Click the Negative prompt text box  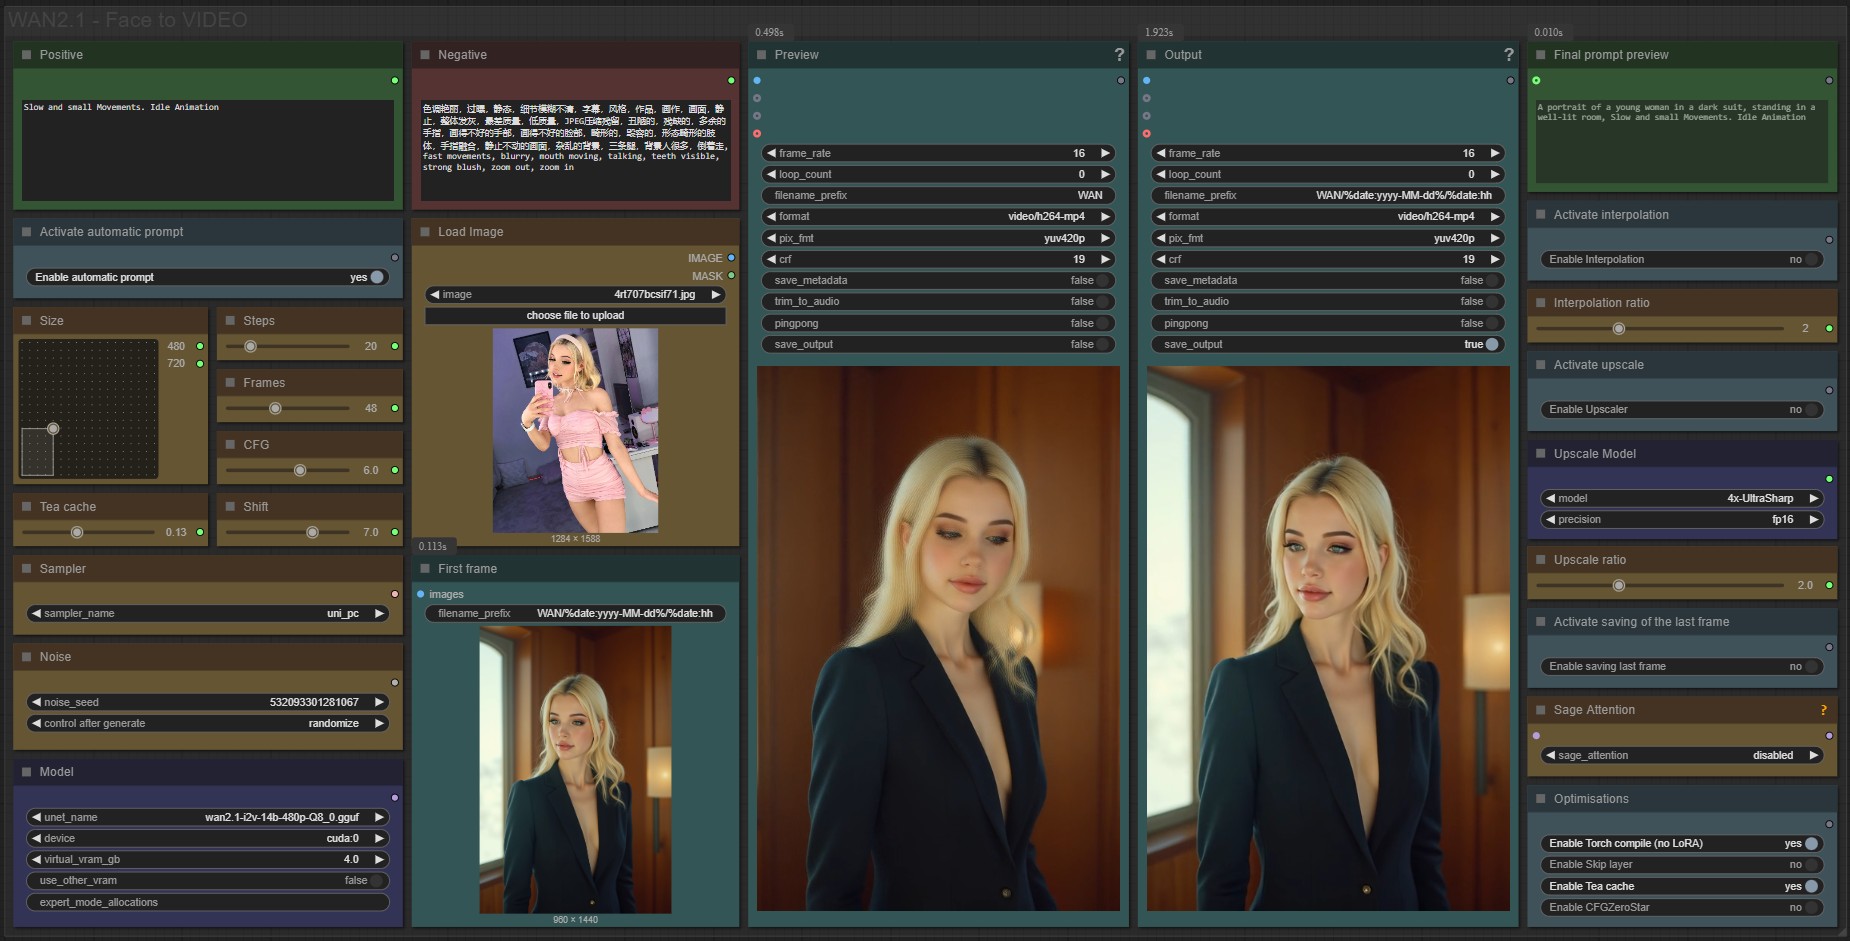point(575,150)
